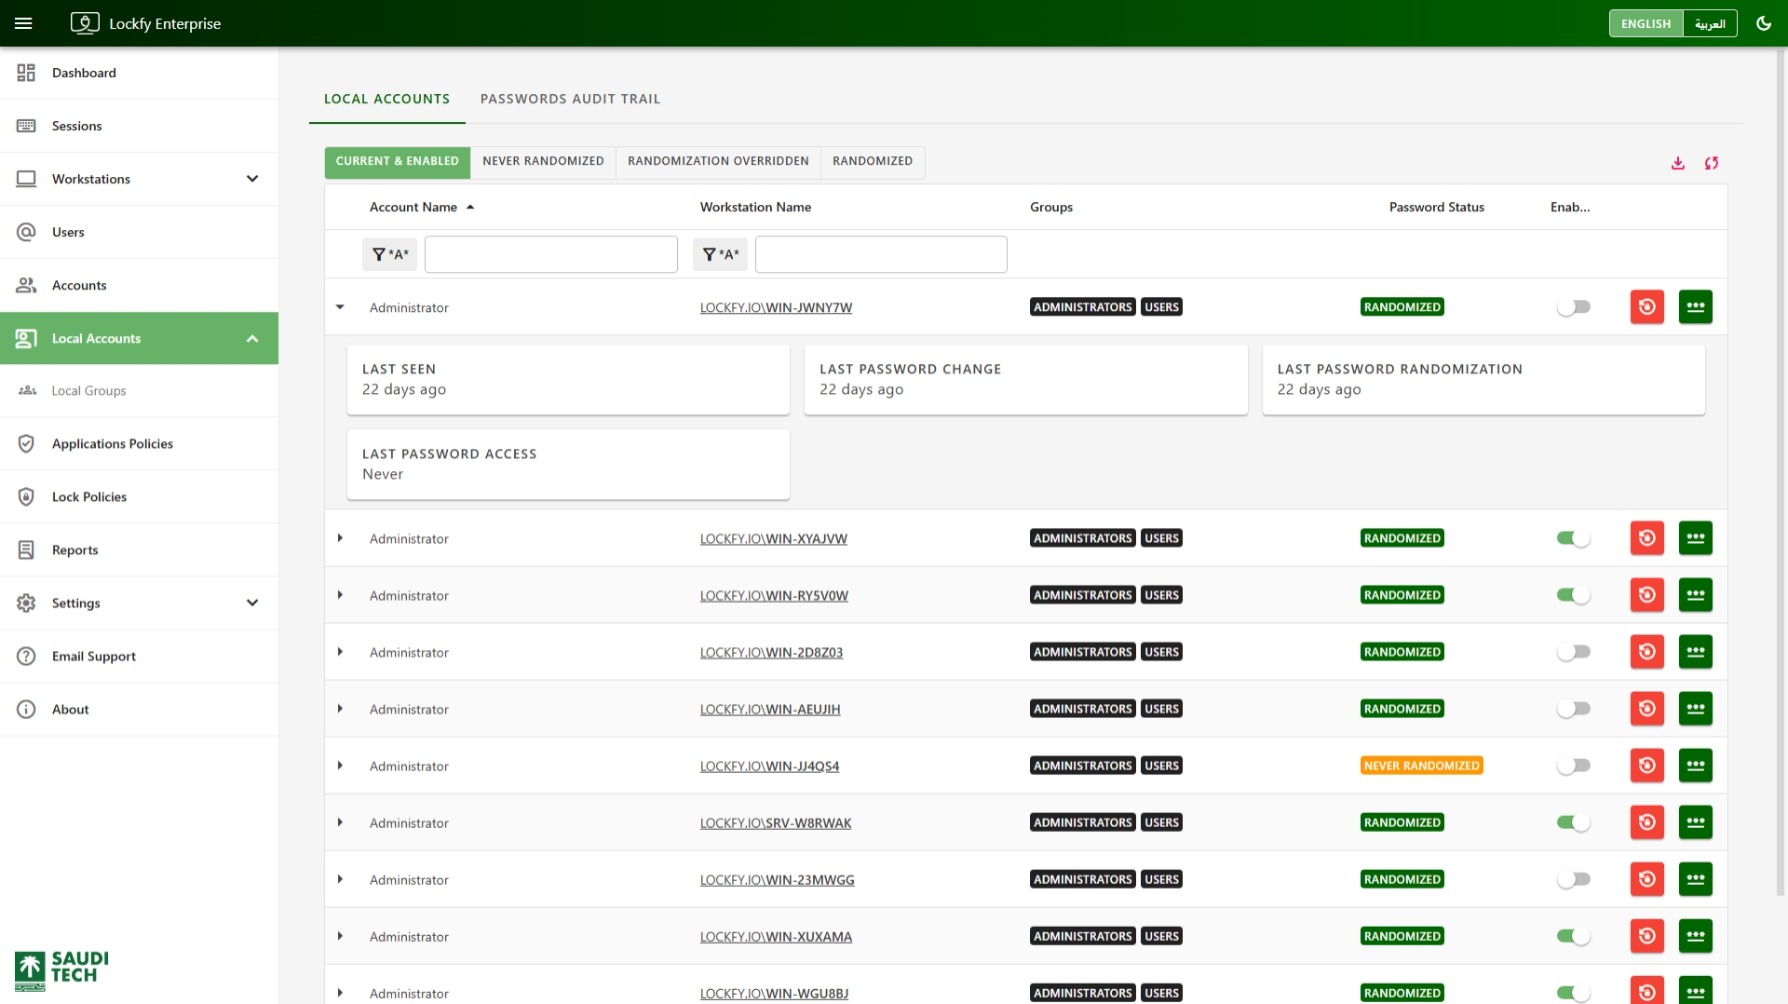Click the Account Name filter operator icon
This screenshot has width=1788, height=1004.
tap(390, 254)
